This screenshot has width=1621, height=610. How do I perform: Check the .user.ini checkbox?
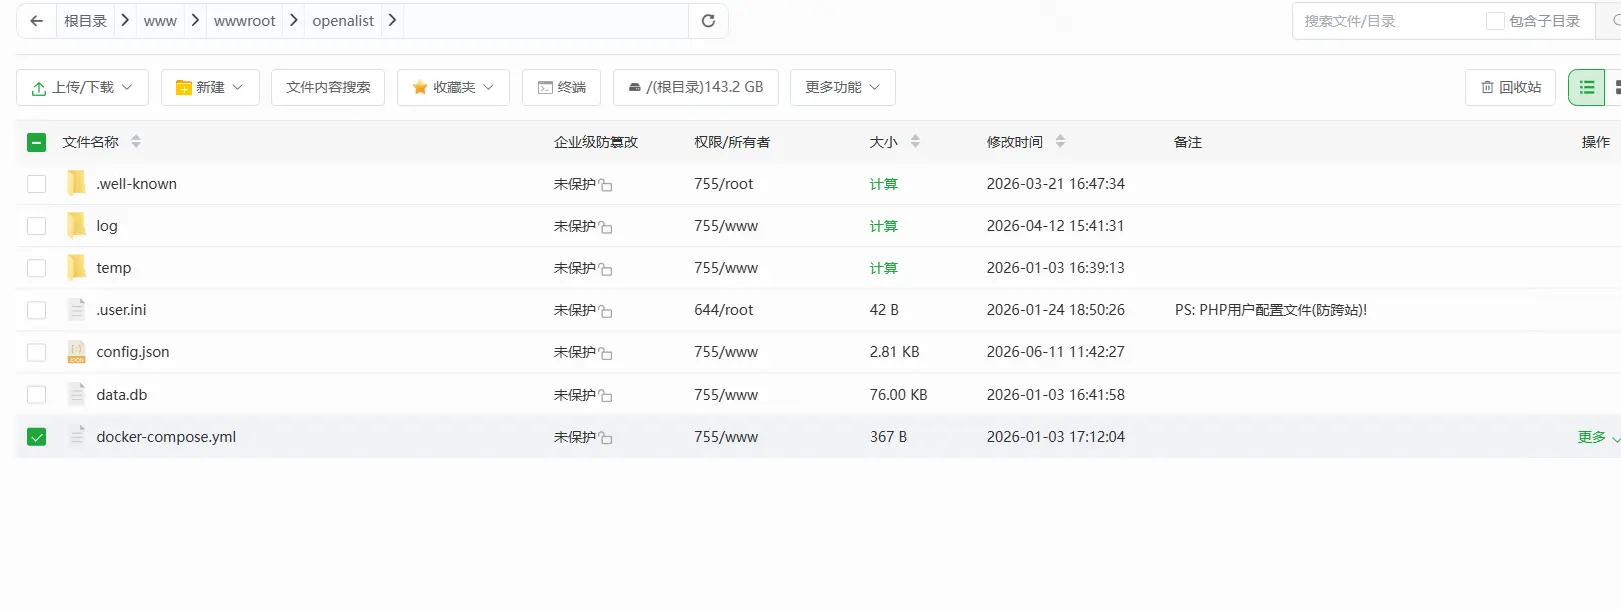(37, 310)
